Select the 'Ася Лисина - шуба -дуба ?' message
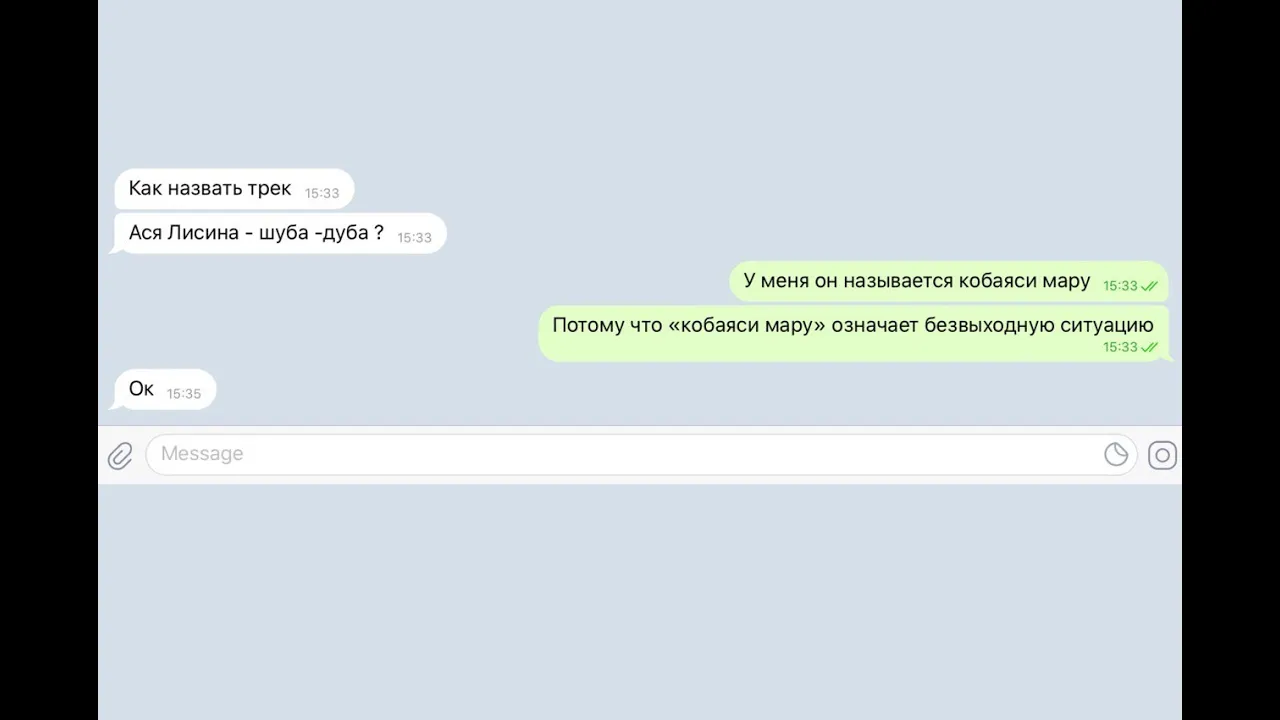The image size is (1280, 720). tap(280, 233)
